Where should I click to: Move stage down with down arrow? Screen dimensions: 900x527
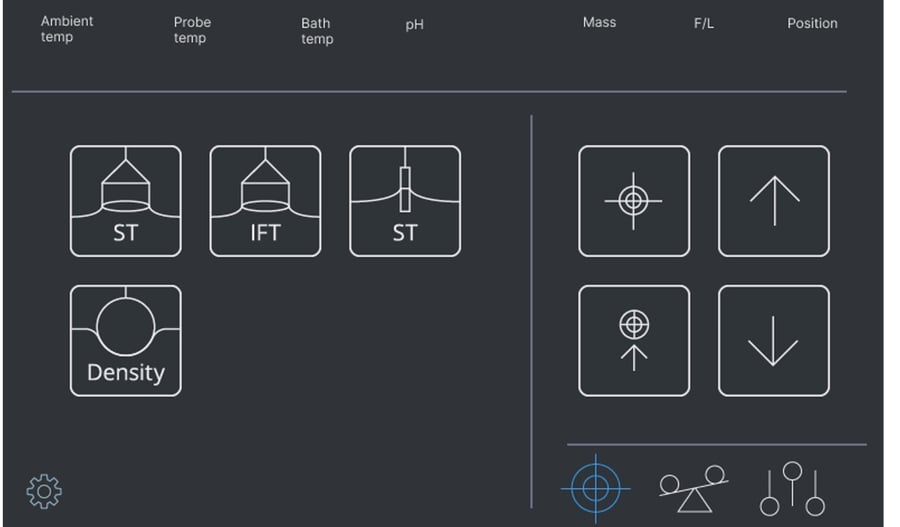coord(774,340)
